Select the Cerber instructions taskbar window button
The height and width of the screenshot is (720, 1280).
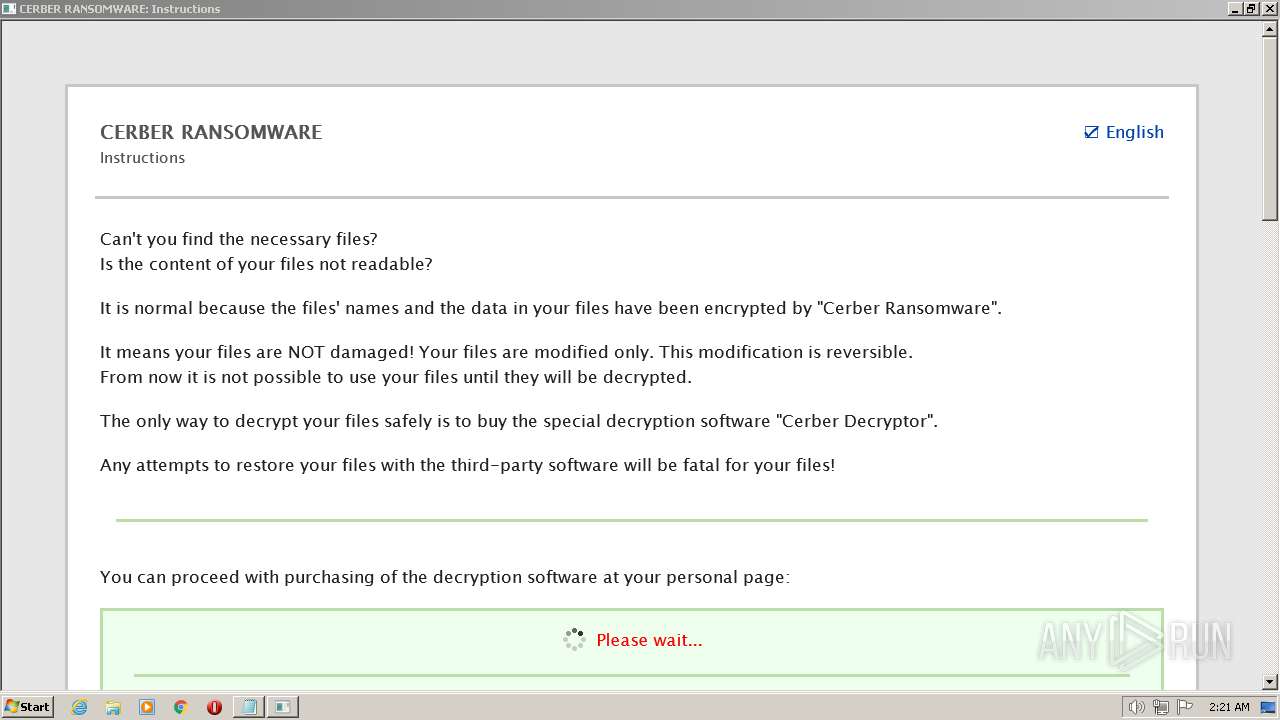pos(283,707)
